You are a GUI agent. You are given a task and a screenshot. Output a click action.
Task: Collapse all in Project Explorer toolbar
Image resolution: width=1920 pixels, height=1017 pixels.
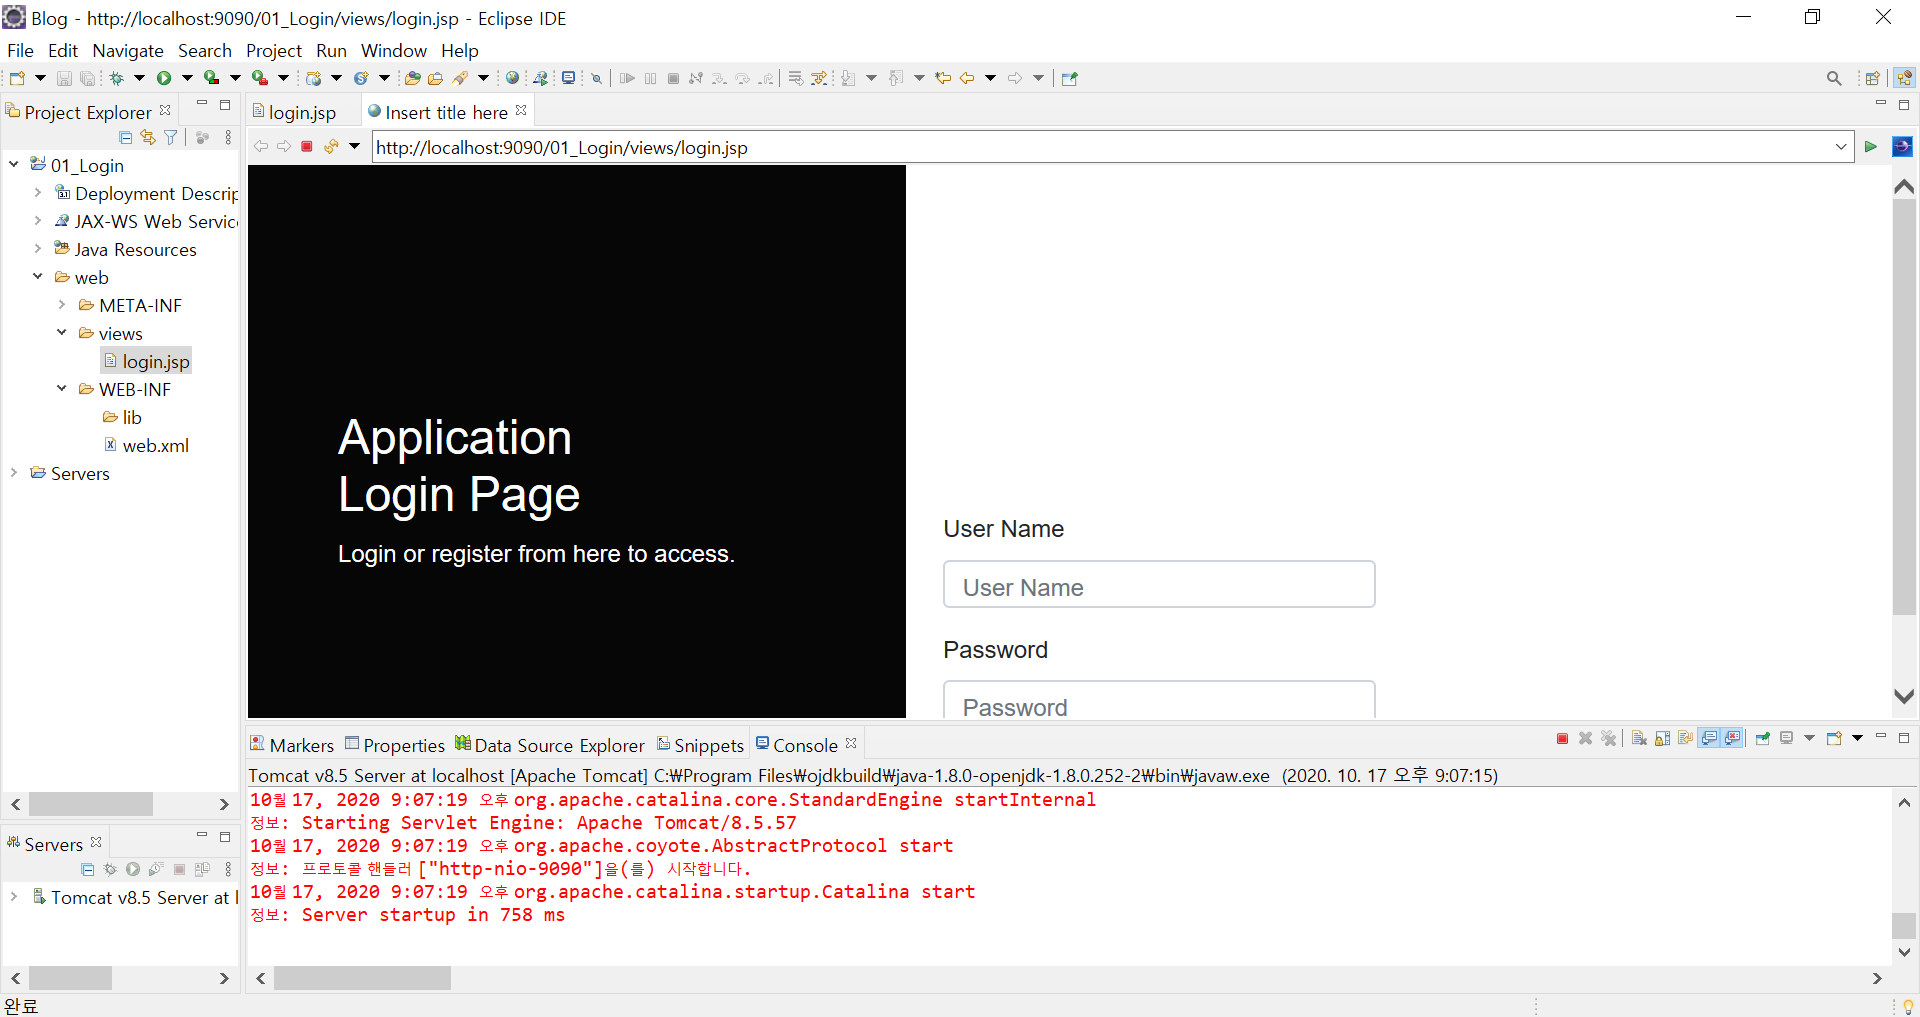point(125,138)
